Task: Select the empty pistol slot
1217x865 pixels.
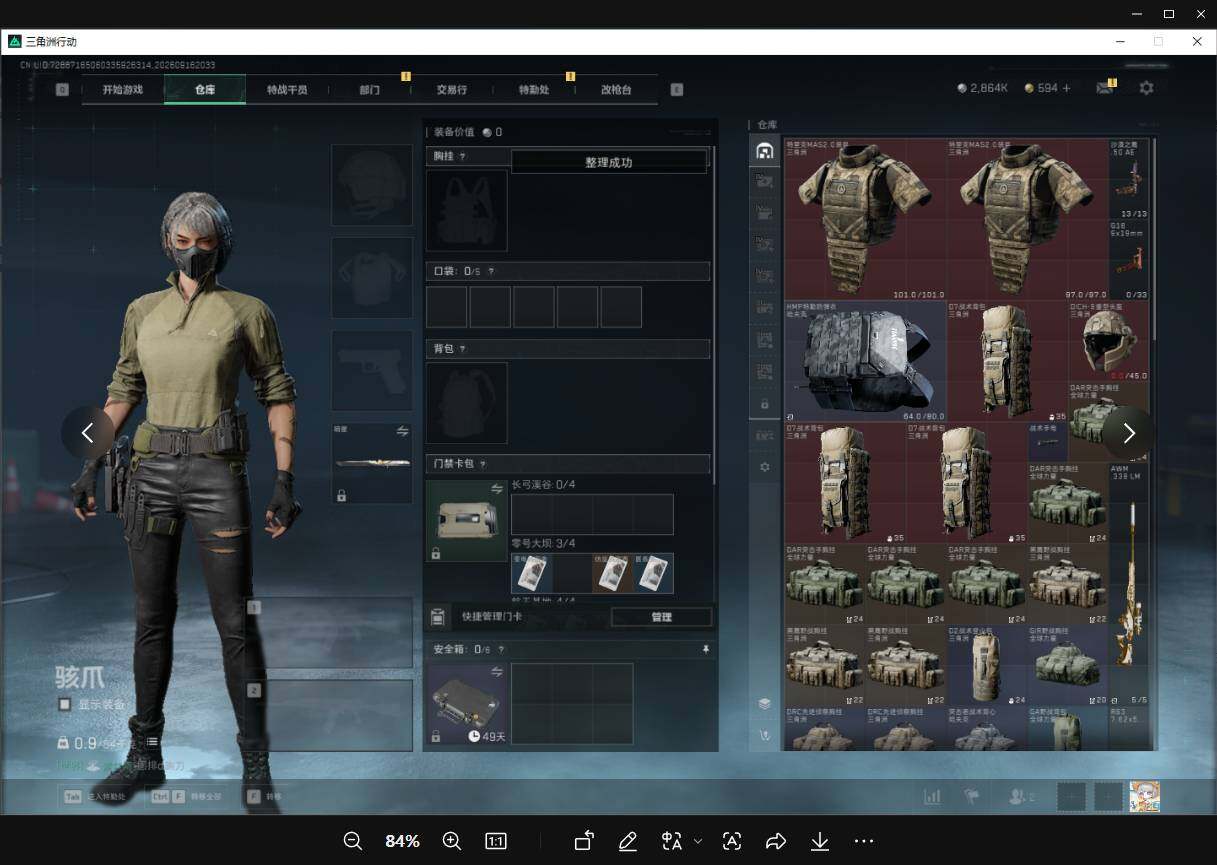Action: pyautogui.click(x=372, y=370)
